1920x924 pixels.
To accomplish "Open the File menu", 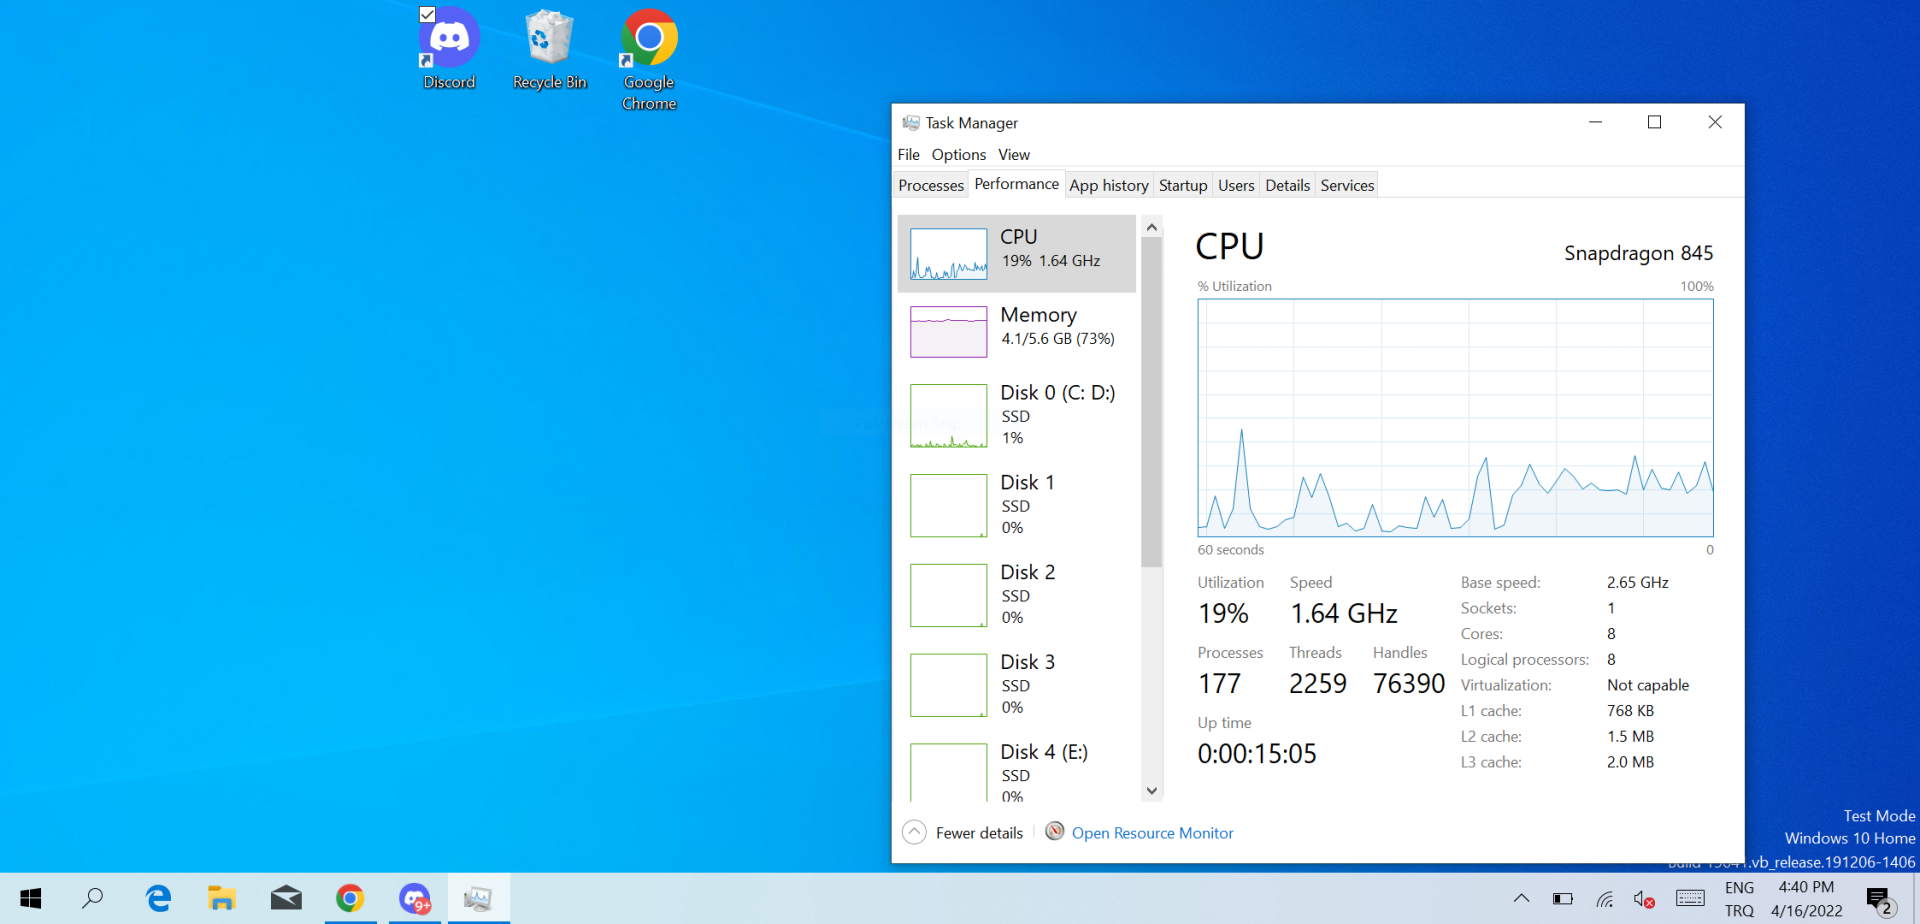I will pos(908,154).
